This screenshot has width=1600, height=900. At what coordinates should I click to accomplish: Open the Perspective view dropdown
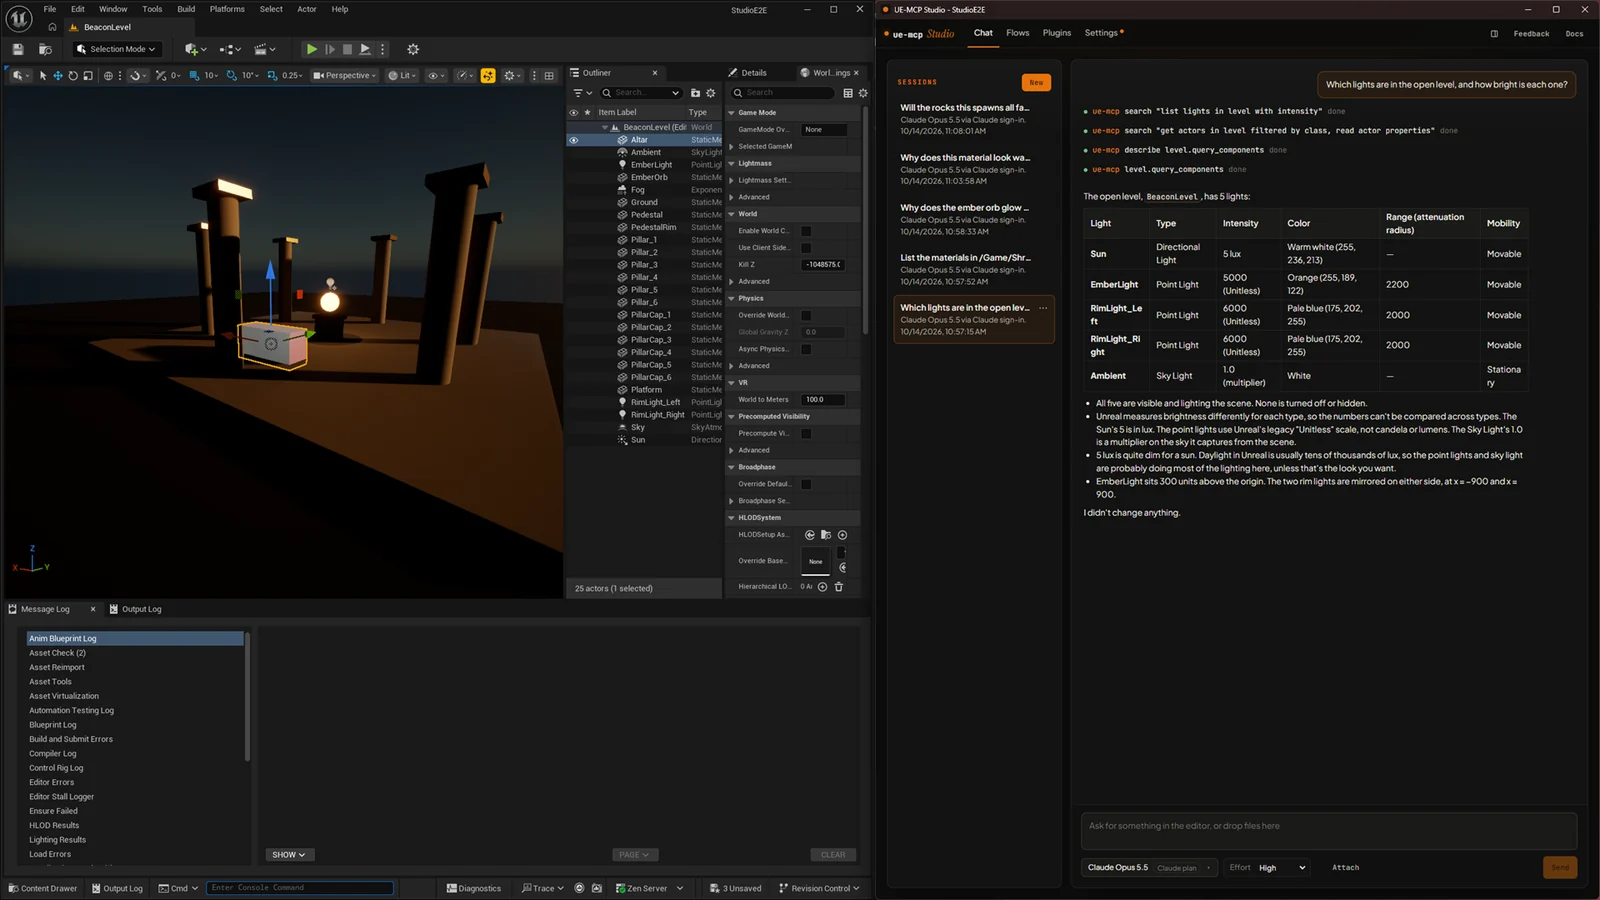[x=345, y=75]
